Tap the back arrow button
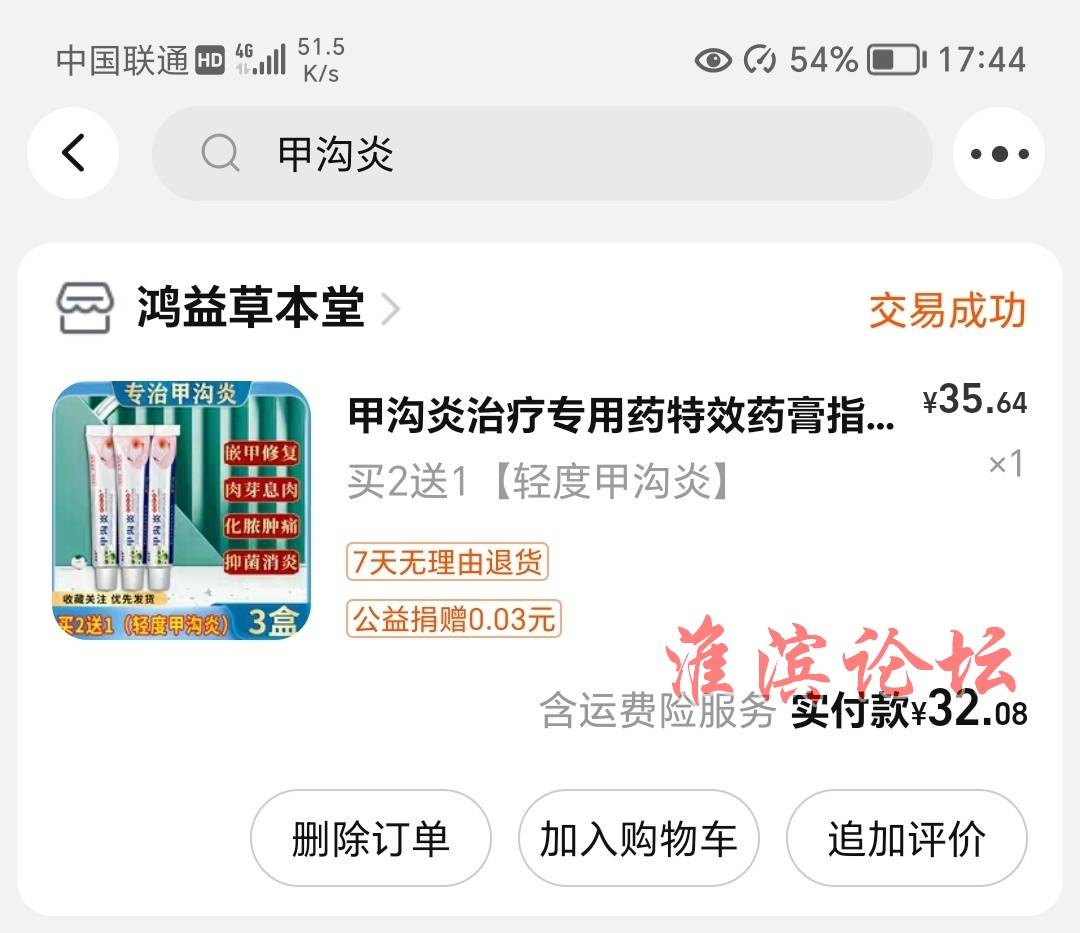Viewport: 1080px width, 933px height. [73, 153]
